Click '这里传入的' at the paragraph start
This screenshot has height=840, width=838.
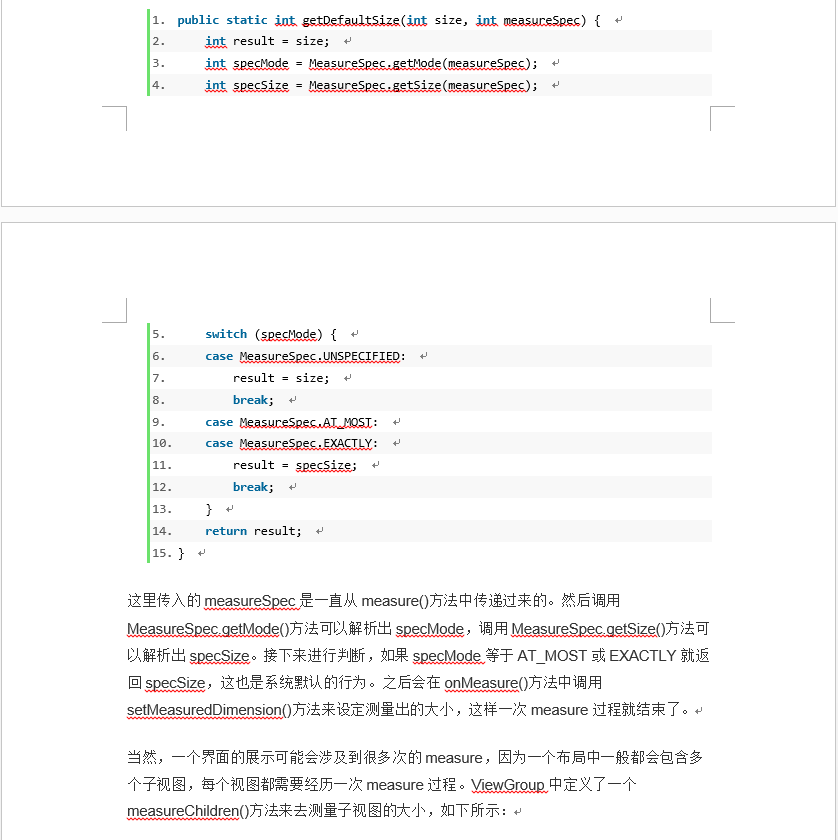point(164,601)
